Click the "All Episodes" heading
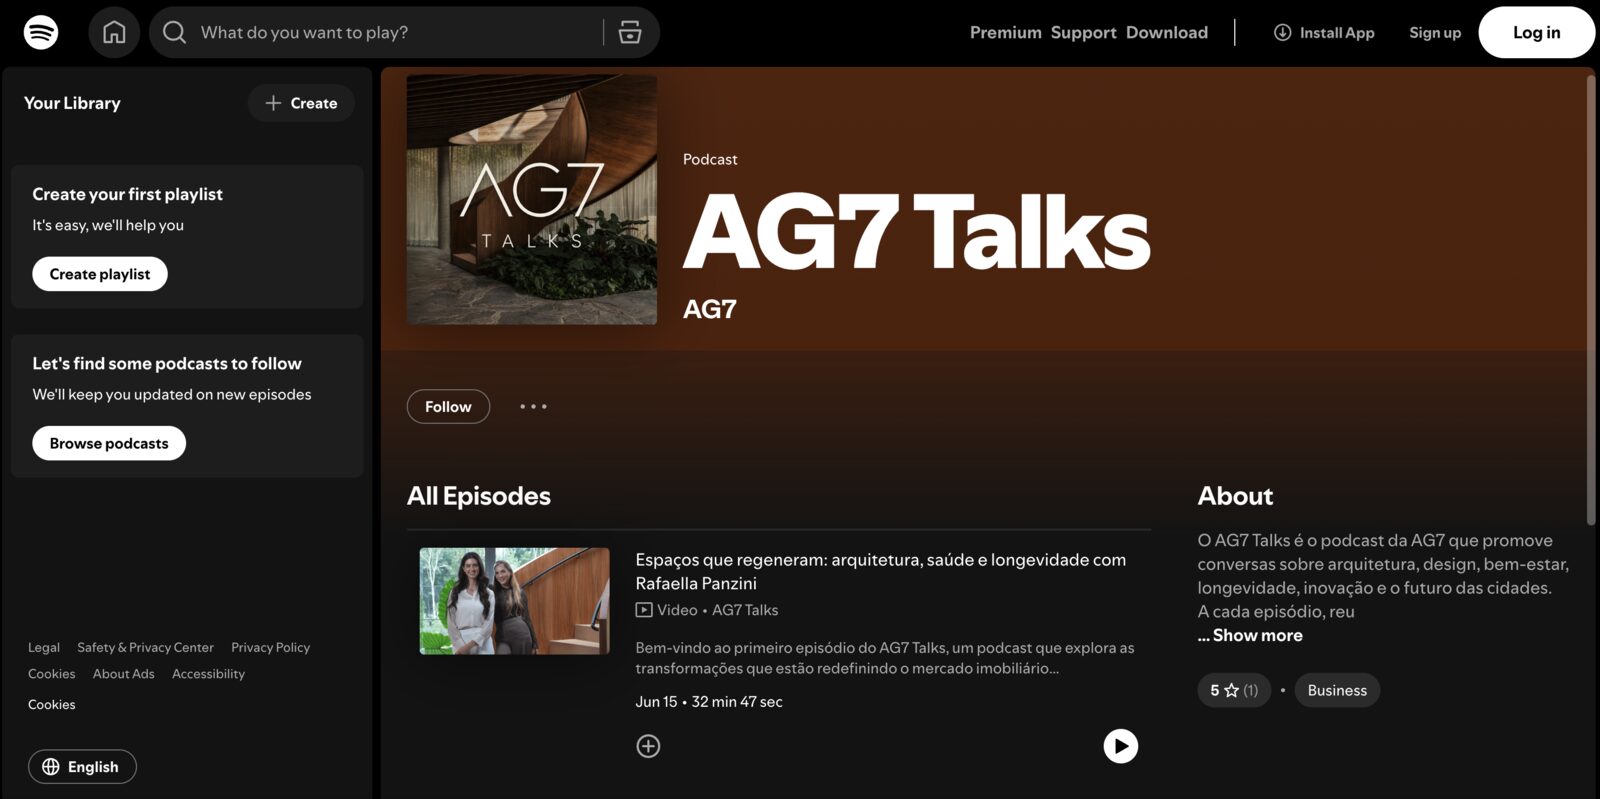This screenshot has width=1600, height=799. pos(479,496)
